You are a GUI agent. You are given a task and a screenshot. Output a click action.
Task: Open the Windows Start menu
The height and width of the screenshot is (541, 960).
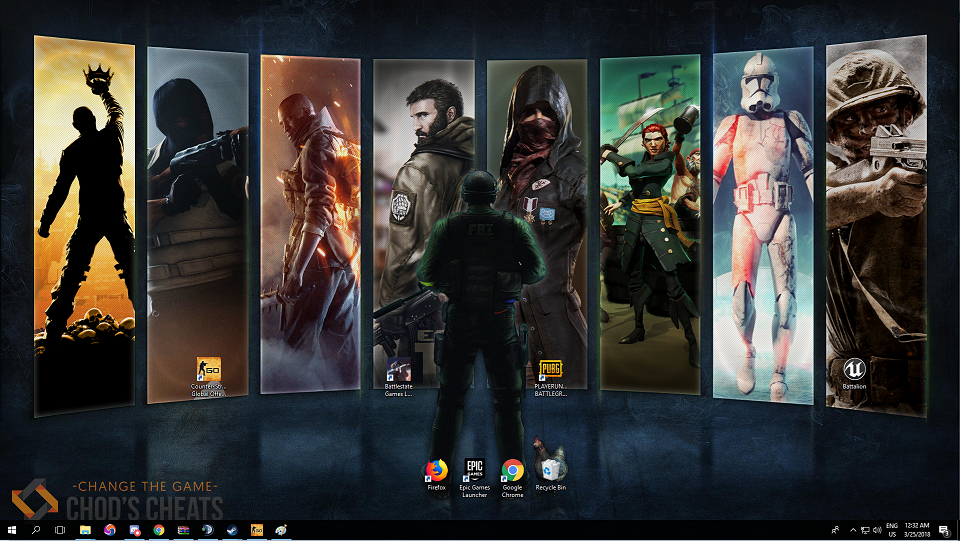[11, 530]
